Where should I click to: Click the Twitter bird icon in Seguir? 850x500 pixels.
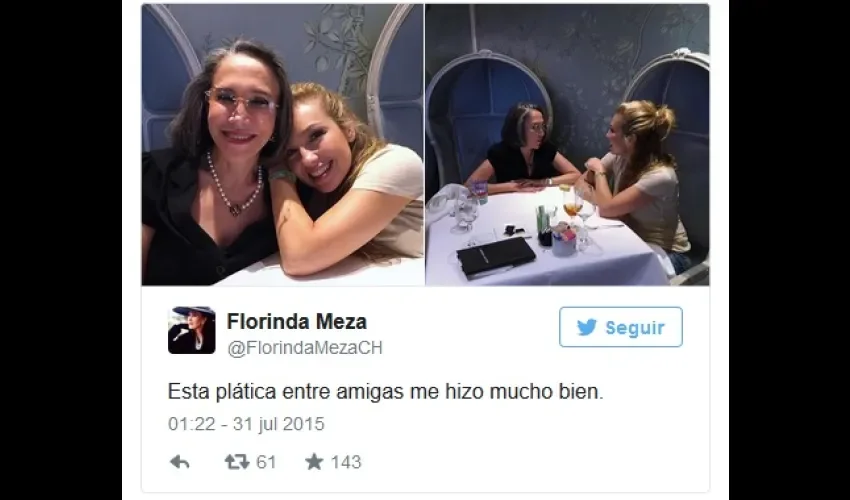[x=586, y=327]
